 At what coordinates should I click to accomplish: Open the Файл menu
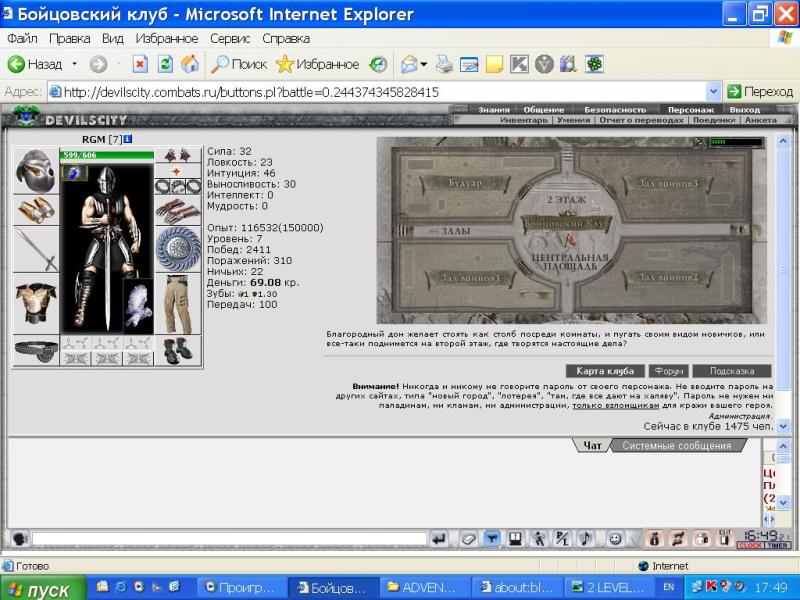click(x=22, y=38)
